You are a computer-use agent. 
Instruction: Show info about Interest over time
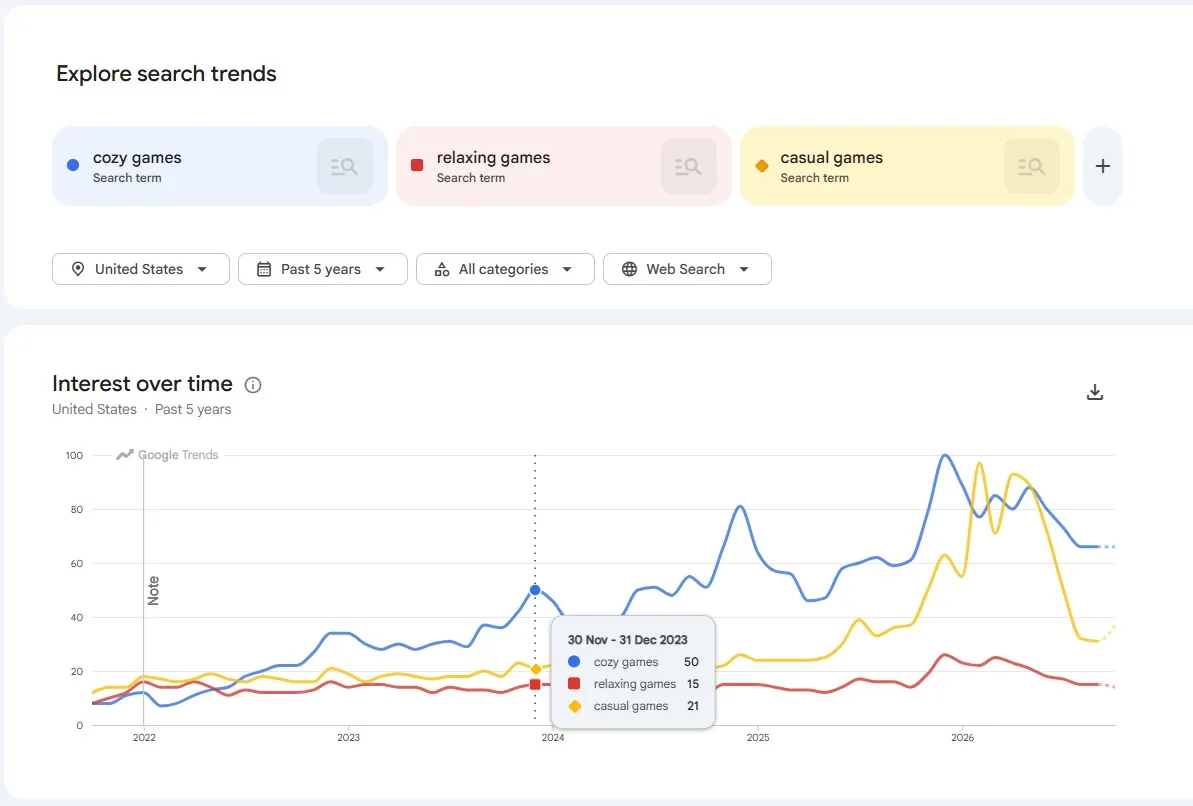pyautogui.click(x=253, y=385)
